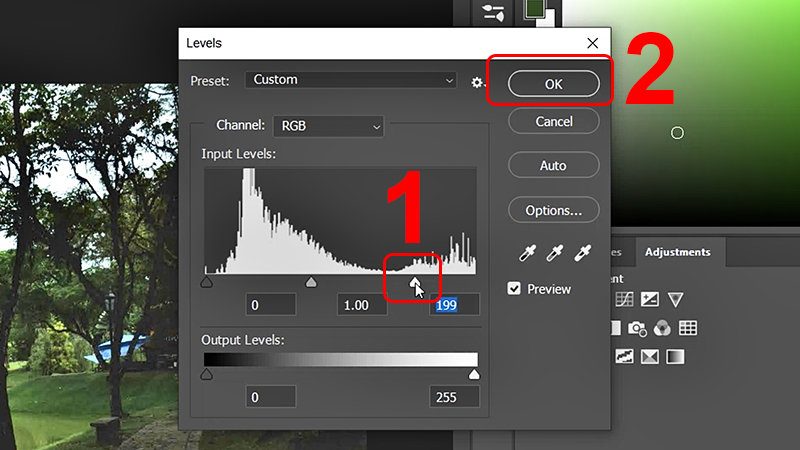Select the black point eyedropper

coord(523,255)
